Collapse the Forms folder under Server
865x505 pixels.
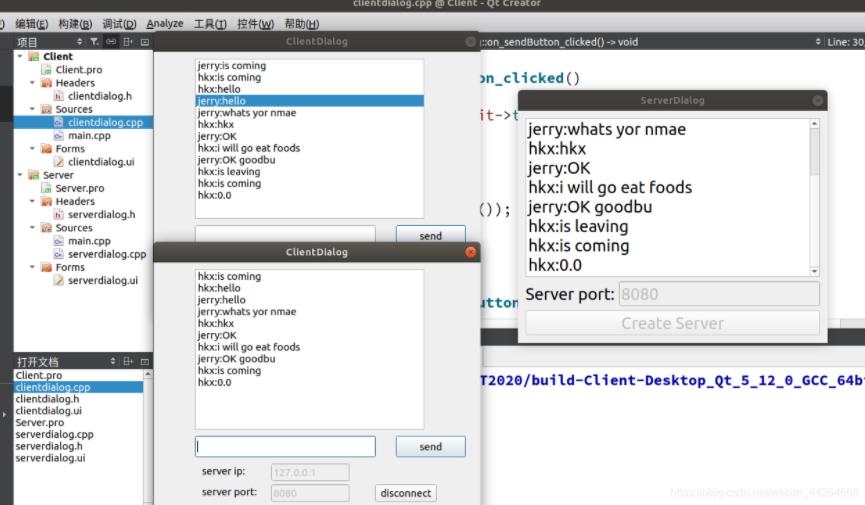click(32, 267)
